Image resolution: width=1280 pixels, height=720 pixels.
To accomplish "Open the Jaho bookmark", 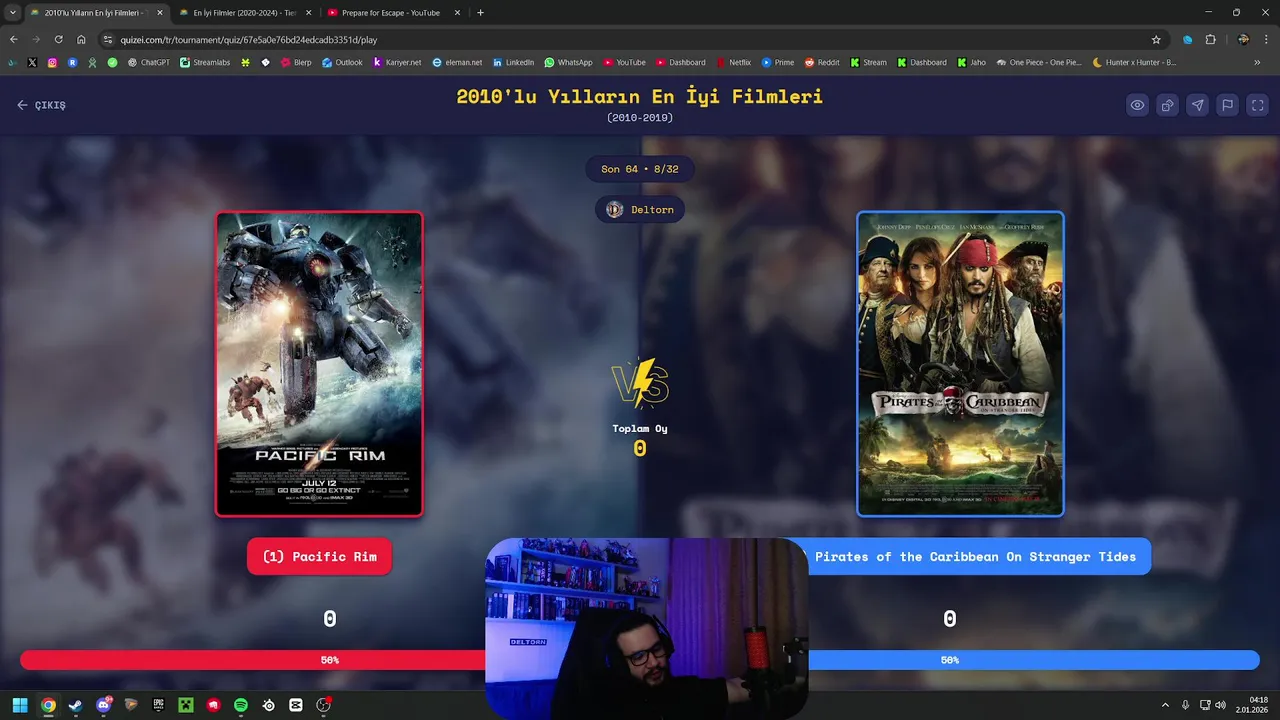I will [x=971, y=62].
